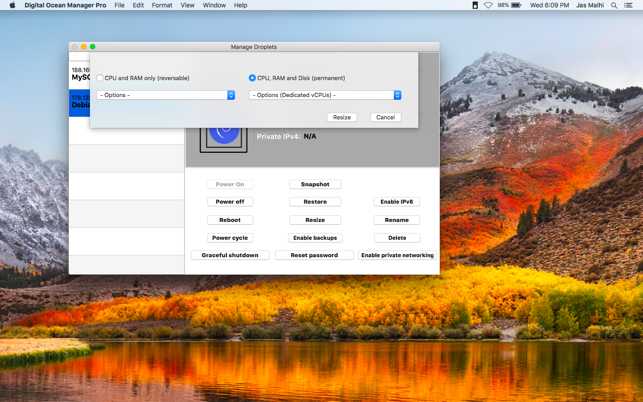Screen dimensions: 643x402
Task: Confirm with the dialog Resize button
Action: [x=342, y=117]
